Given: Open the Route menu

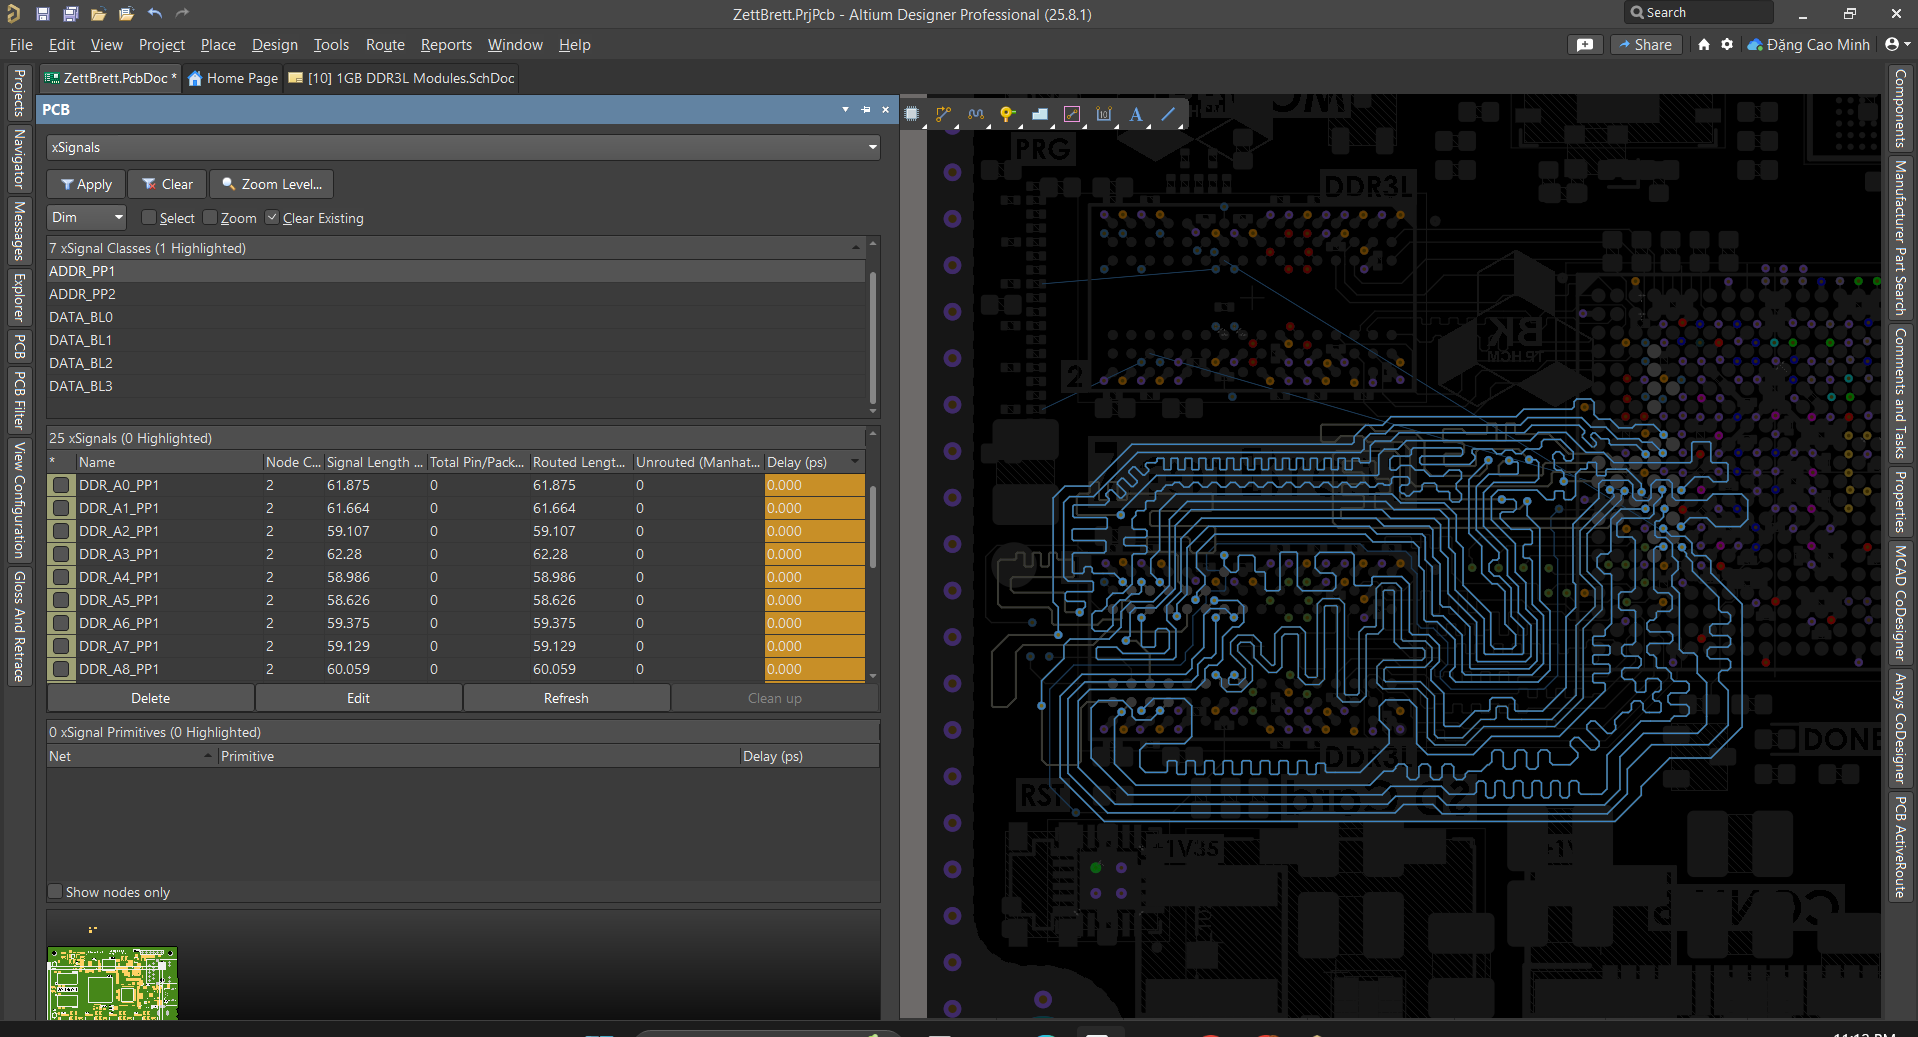Looking at the screenshot, I should click(385, 45).
